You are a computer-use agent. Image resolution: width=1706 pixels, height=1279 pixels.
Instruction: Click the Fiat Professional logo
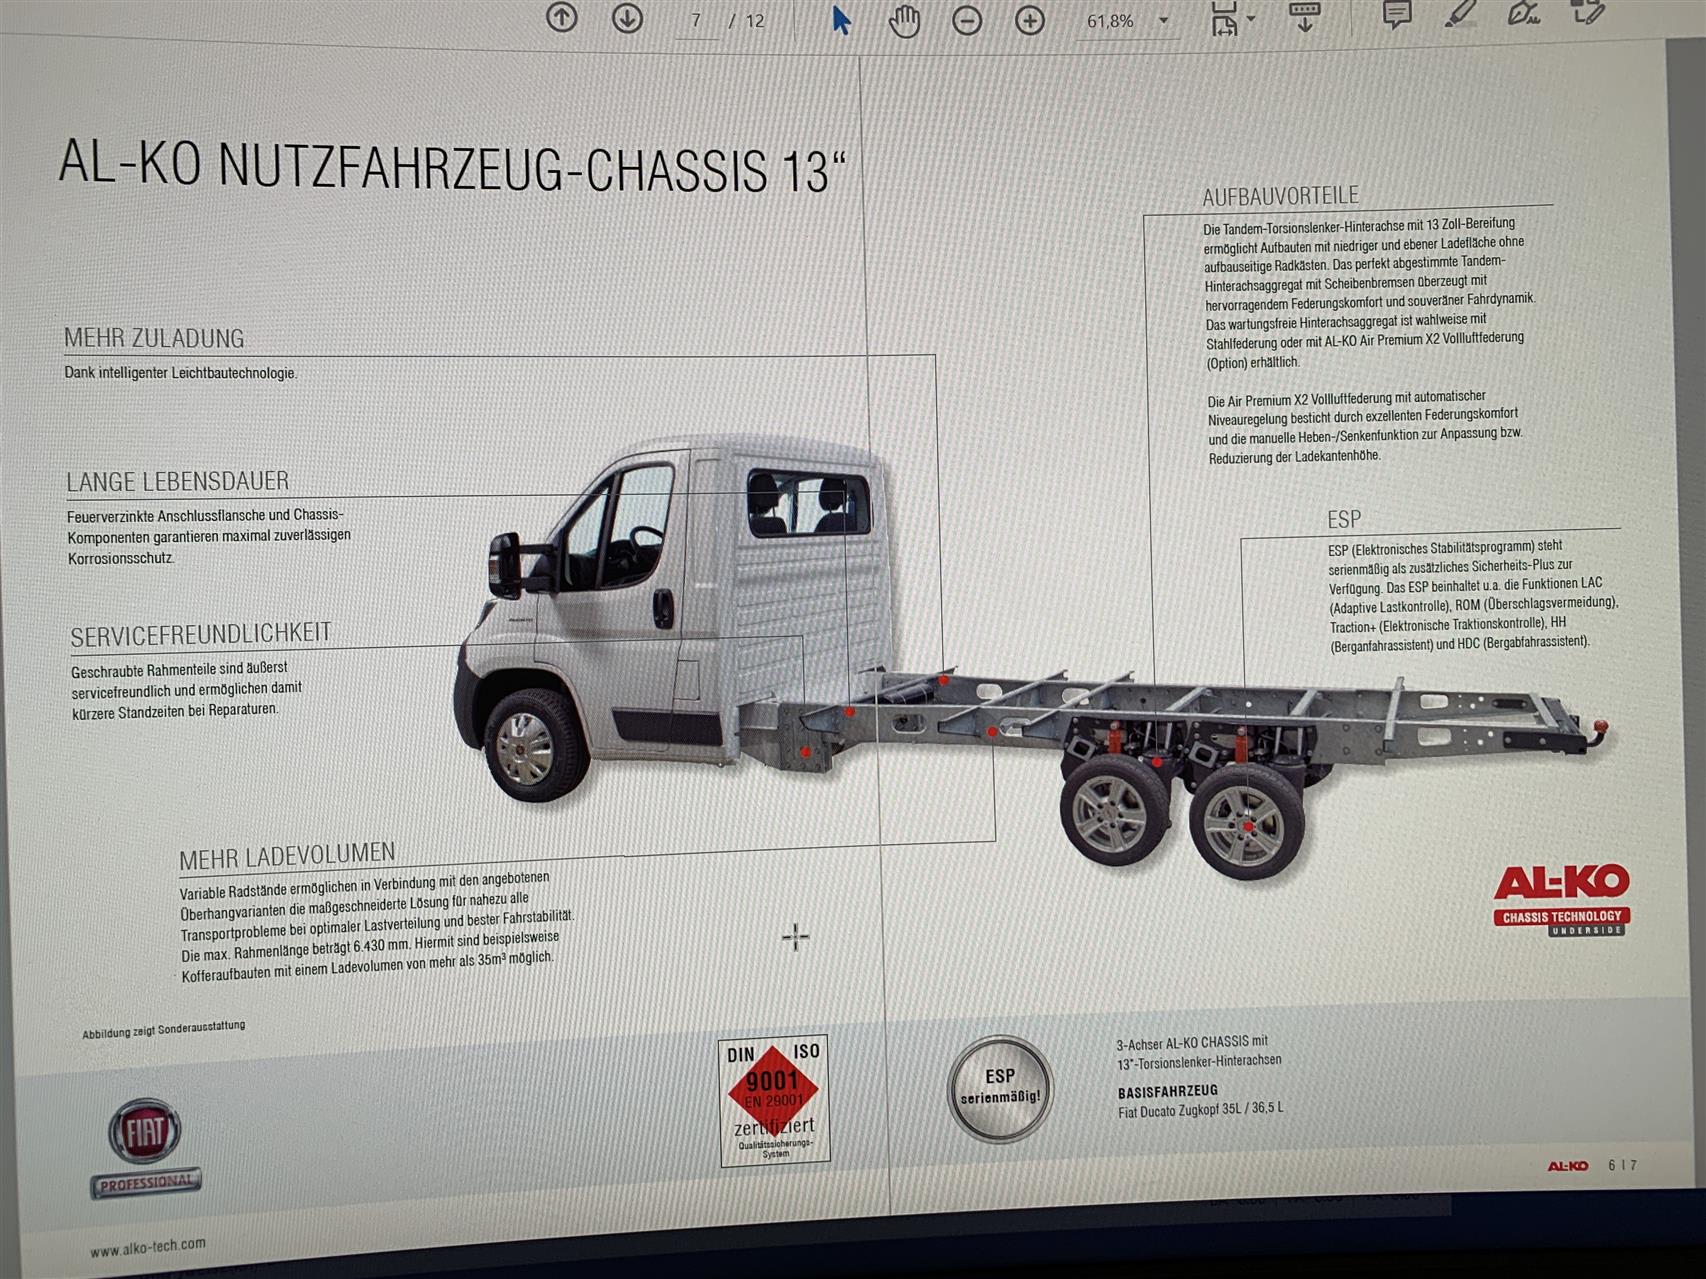(x=146, y=1147)
